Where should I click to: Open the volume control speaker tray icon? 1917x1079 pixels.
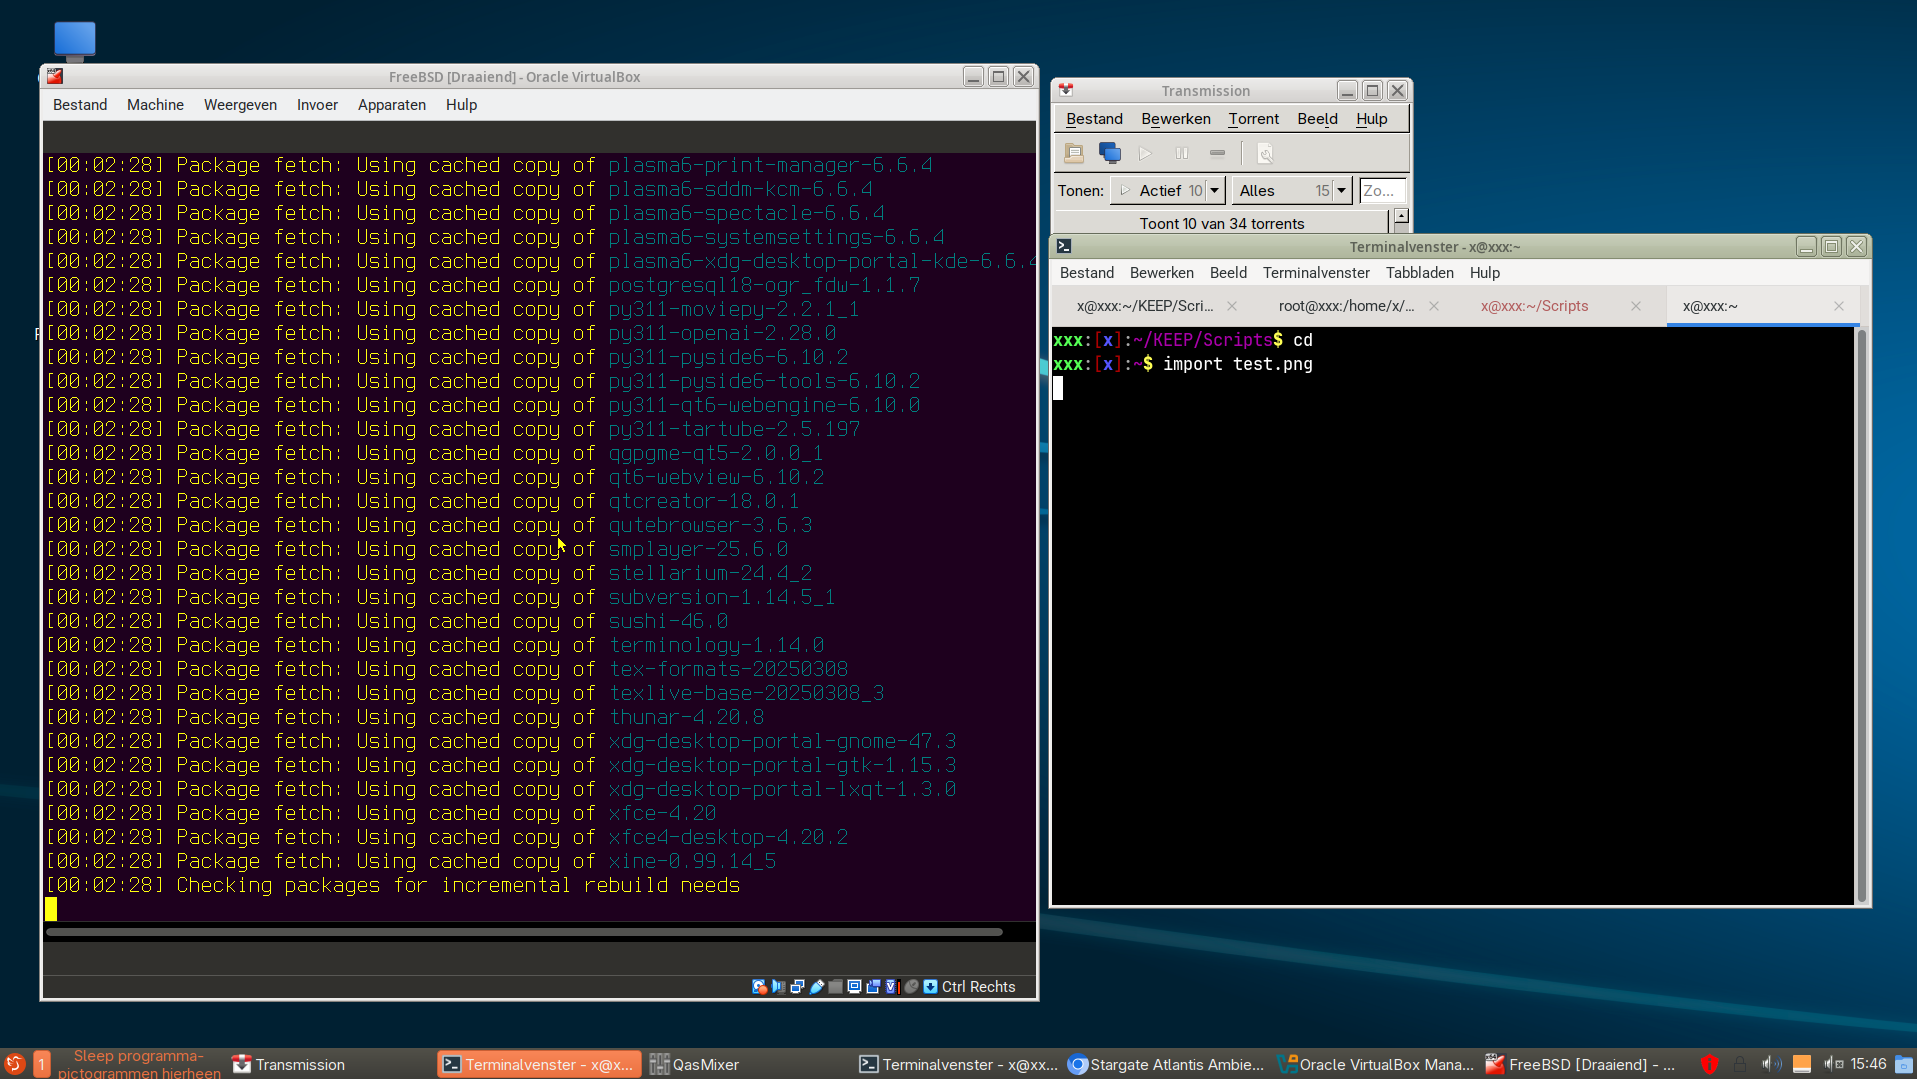click(1771, 1064)
